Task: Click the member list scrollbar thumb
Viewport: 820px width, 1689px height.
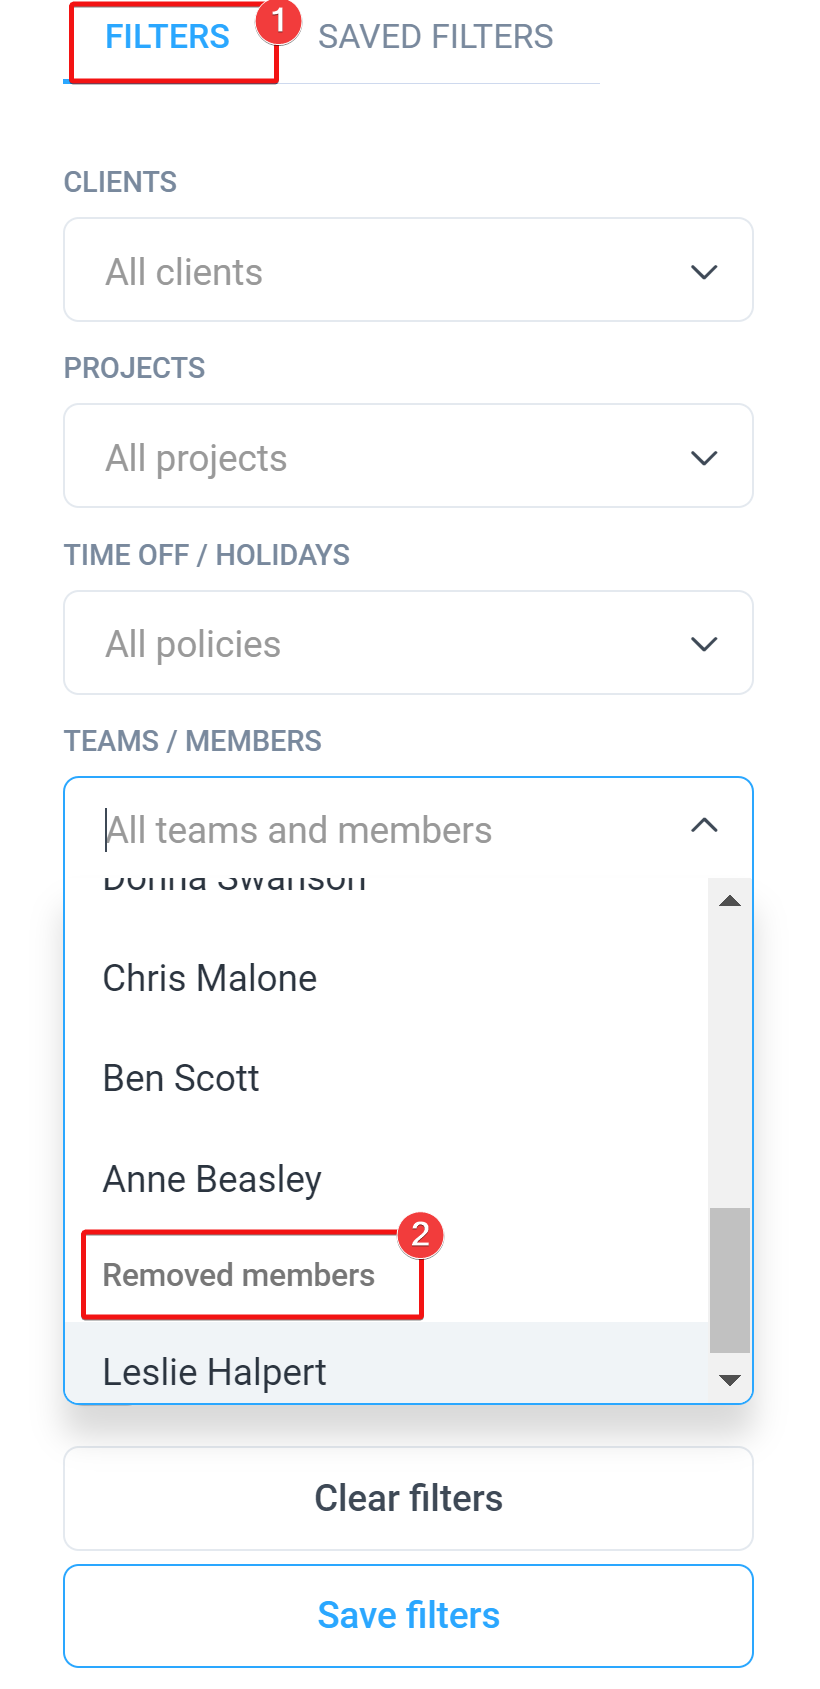Action: pos(730,1280)
